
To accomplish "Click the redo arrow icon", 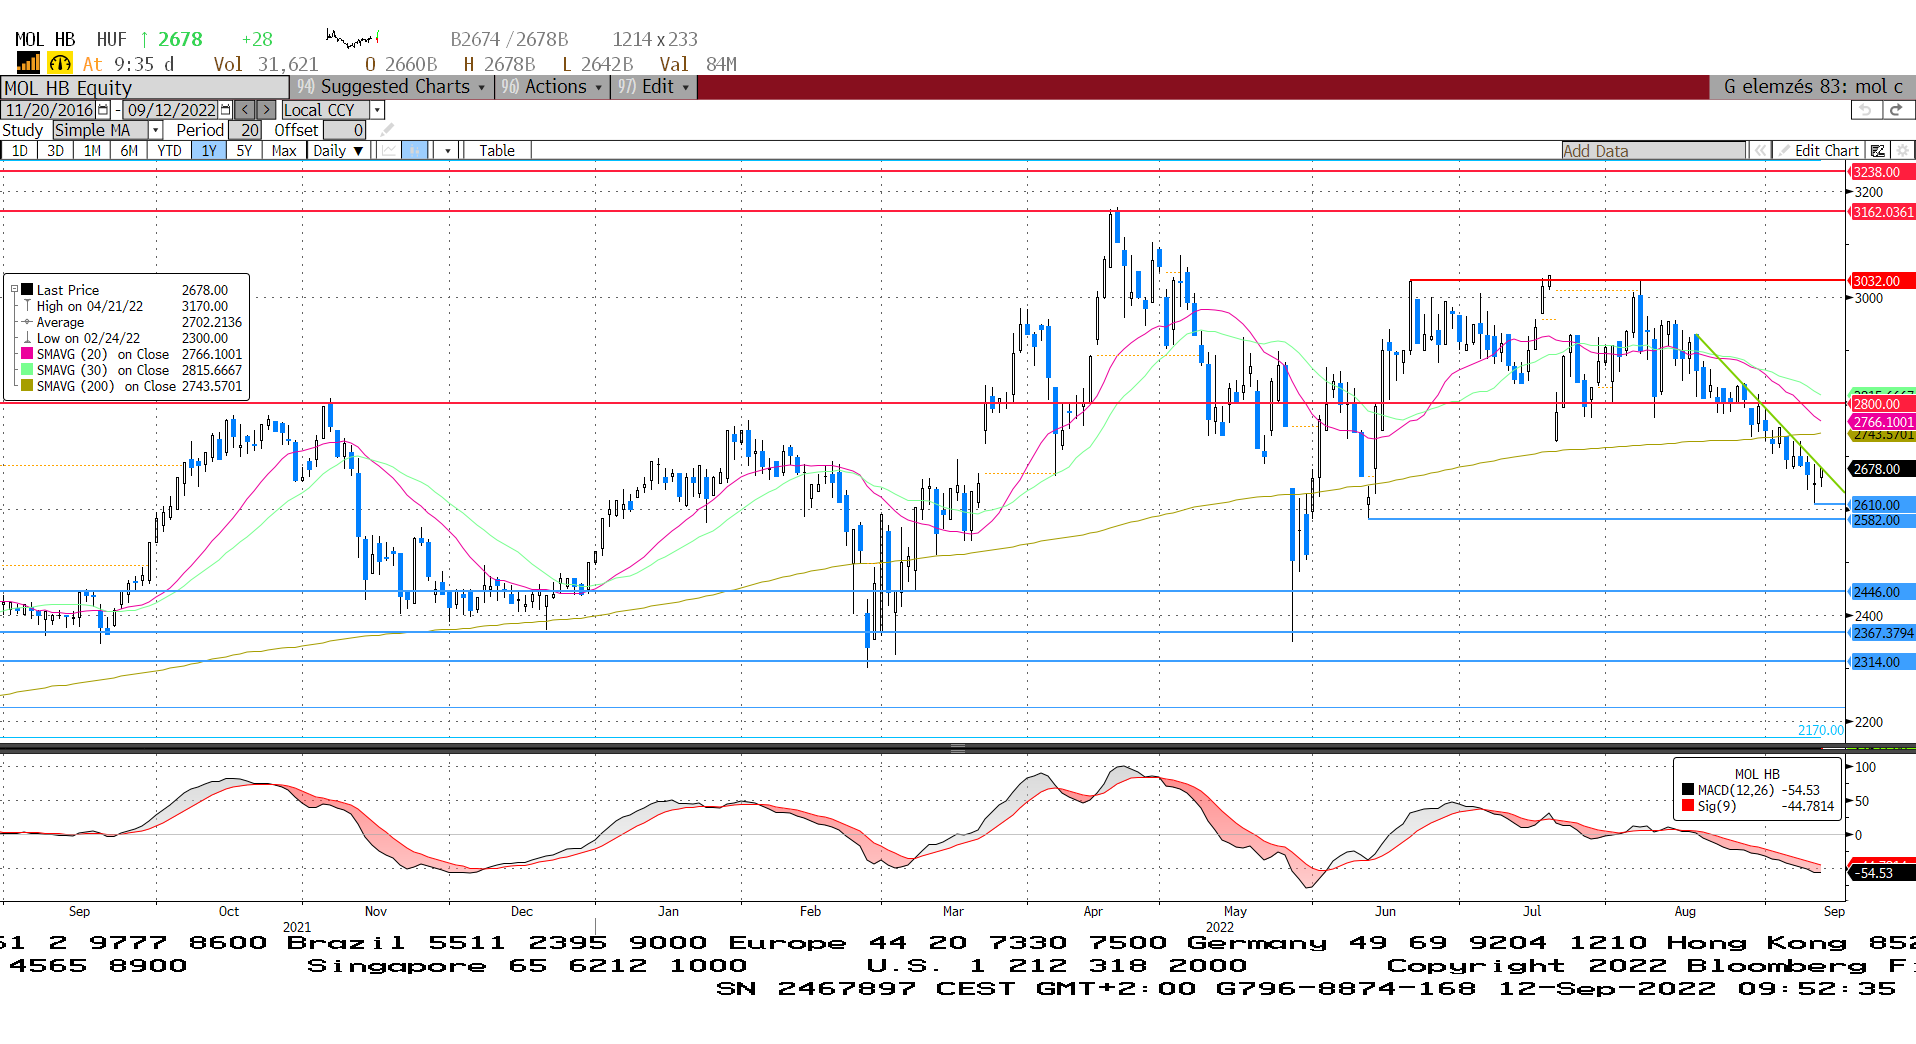I will click(x=1897, y=109).
